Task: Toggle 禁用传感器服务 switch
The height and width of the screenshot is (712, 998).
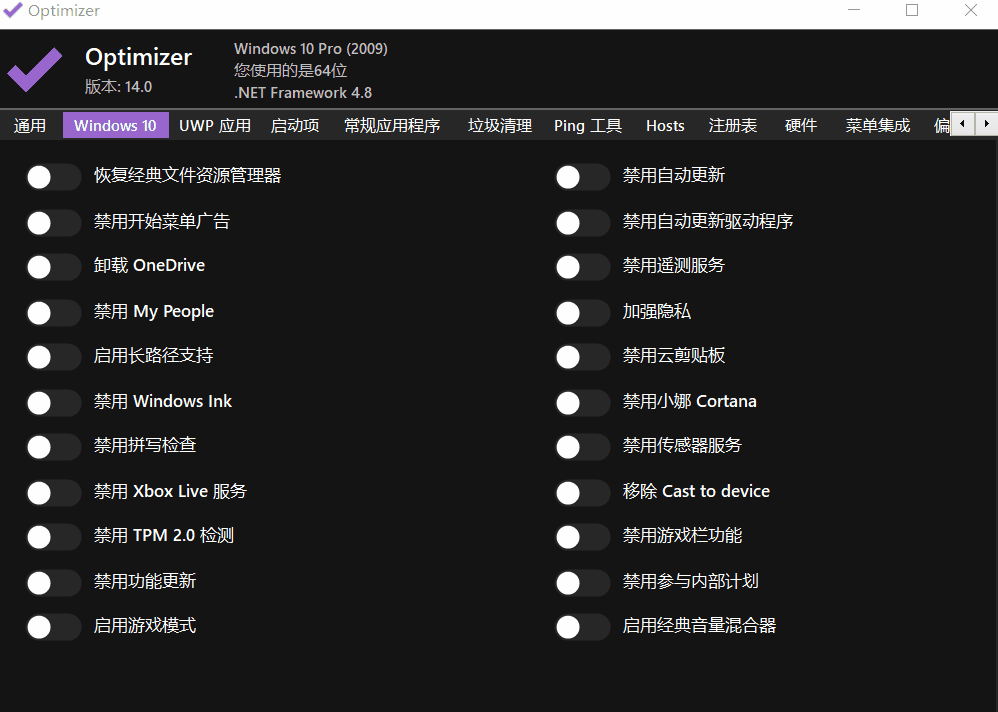Action: click(x=582, y=446)
